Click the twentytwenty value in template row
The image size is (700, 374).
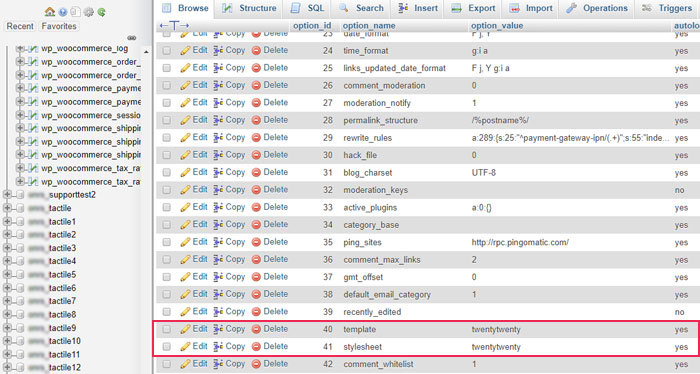pyautogui.click(x=496, y=329)
